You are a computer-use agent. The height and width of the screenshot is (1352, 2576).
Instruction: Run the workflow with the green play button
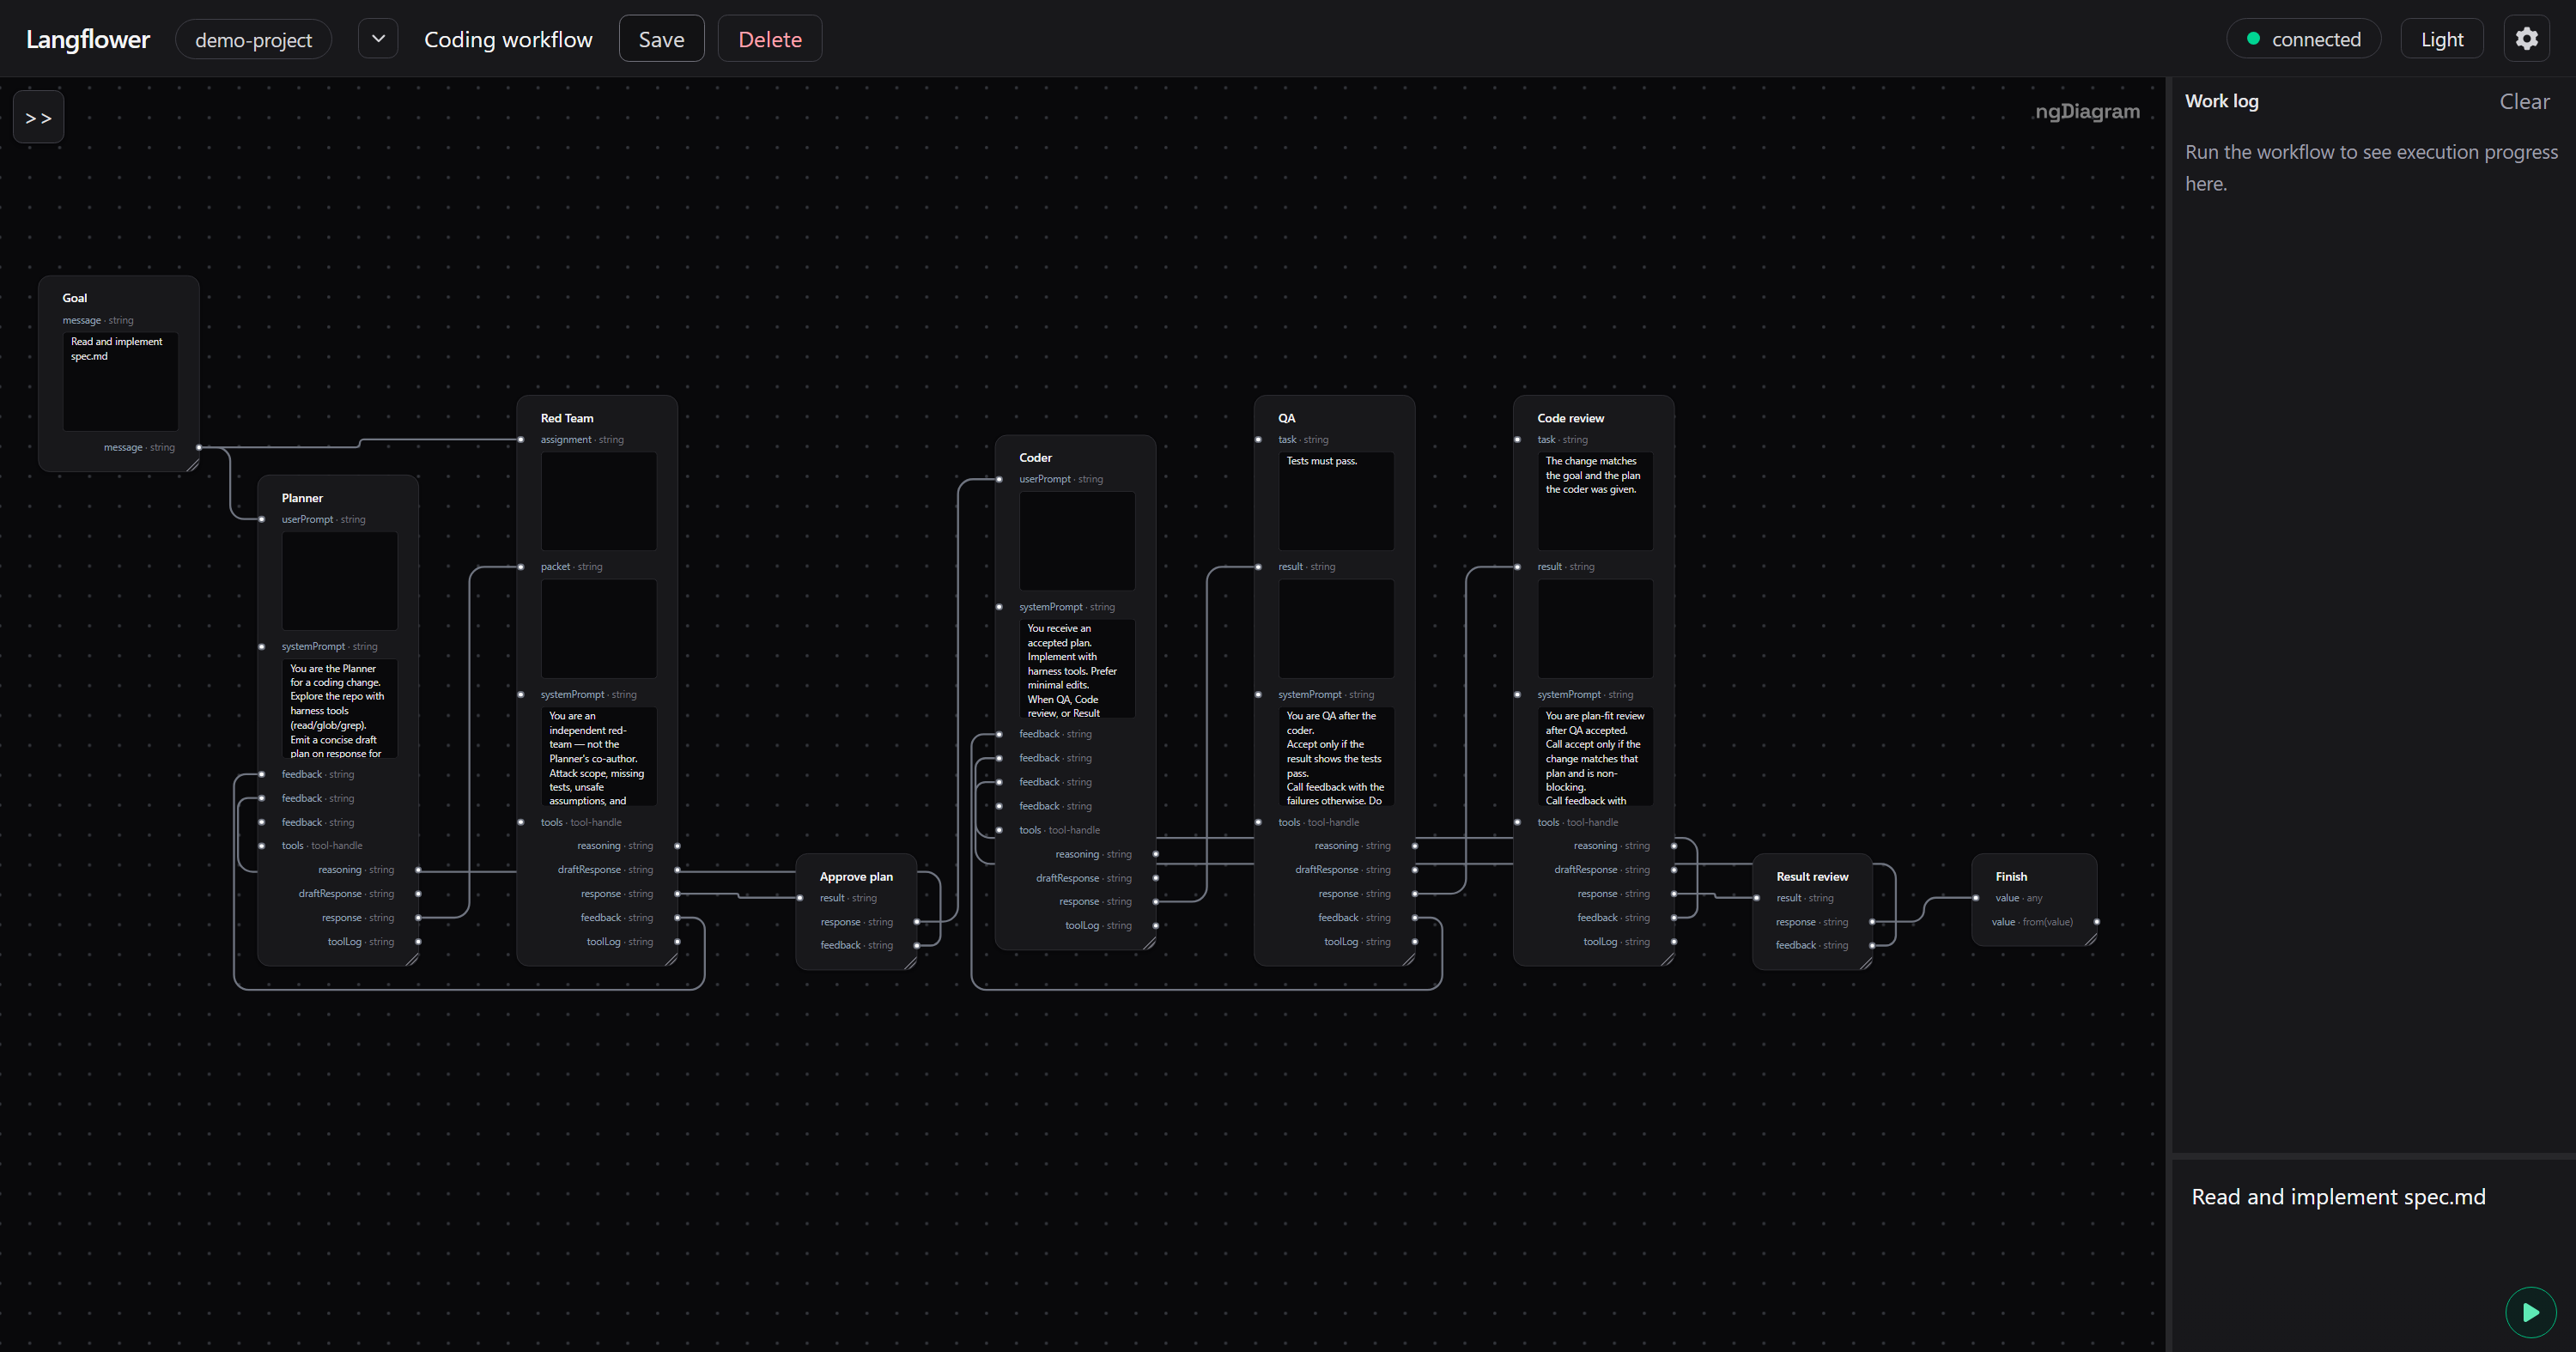point(2530,1312)
